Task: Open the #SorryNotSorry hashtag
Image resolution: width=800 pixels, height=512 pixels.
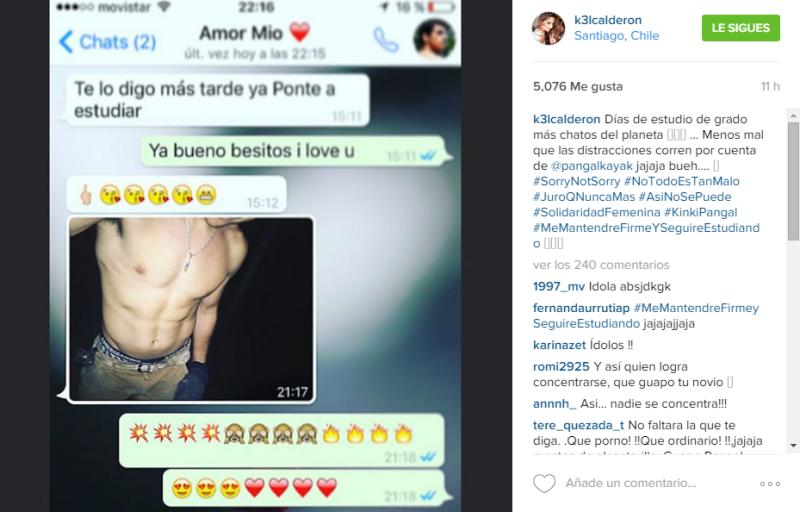Action: pyautogui.click(x=577, y=182)
